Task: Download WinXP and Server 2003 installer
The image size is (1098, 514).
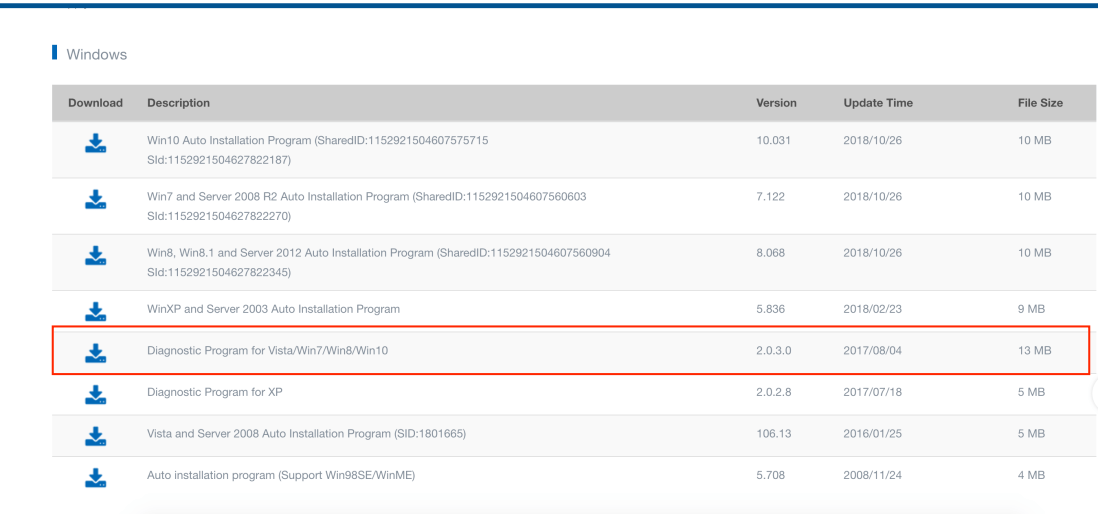Action: 95,310
